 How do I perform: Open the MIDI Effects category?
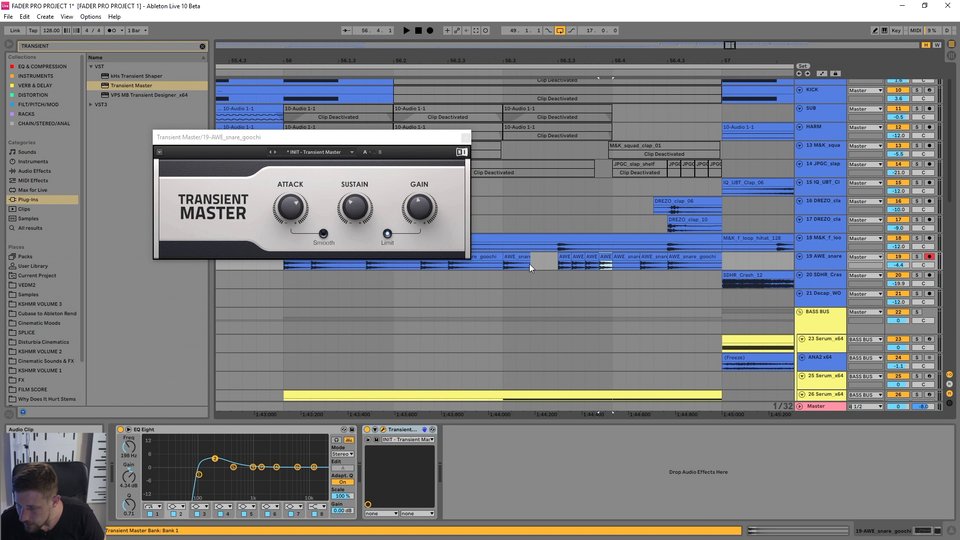click(x=33, y=181)
